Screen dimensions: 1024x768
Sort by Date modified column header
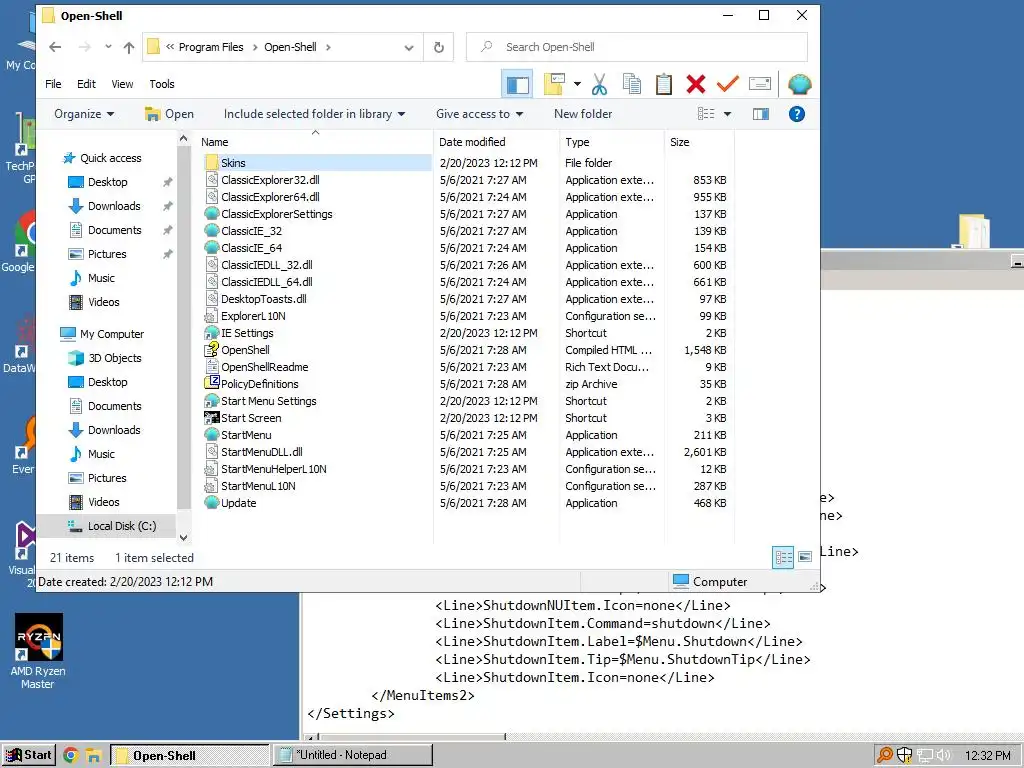[472, 142]
